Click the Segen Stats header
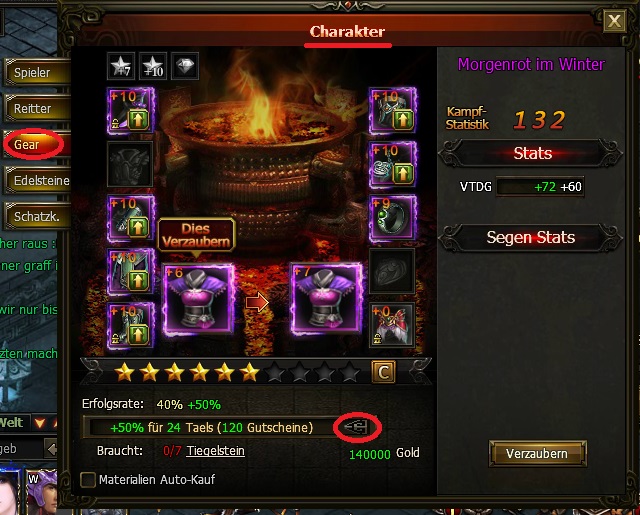 [531, 238]
